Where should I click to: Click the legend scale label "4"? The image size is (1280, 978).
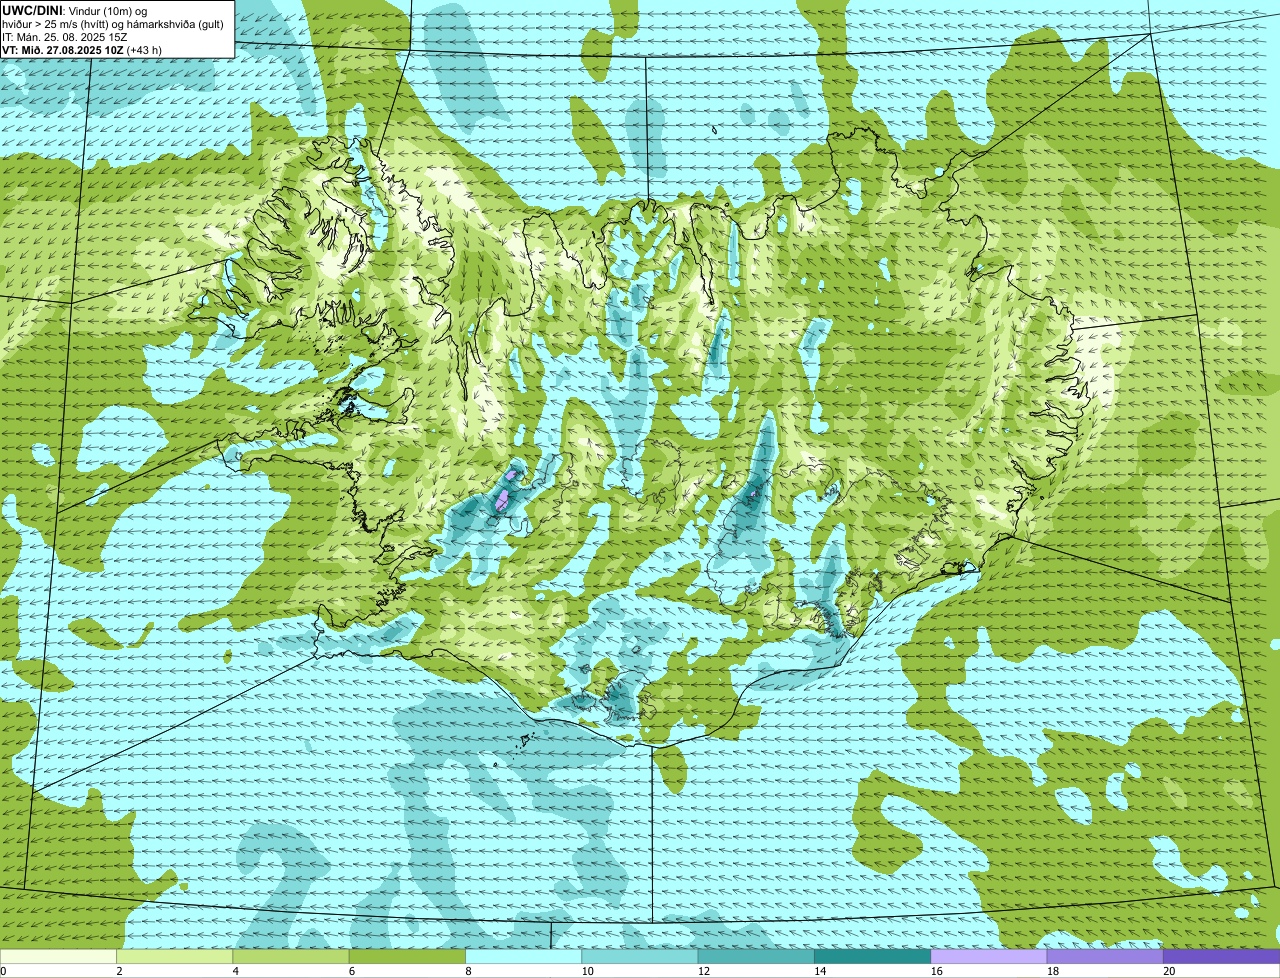click(235, 971)
